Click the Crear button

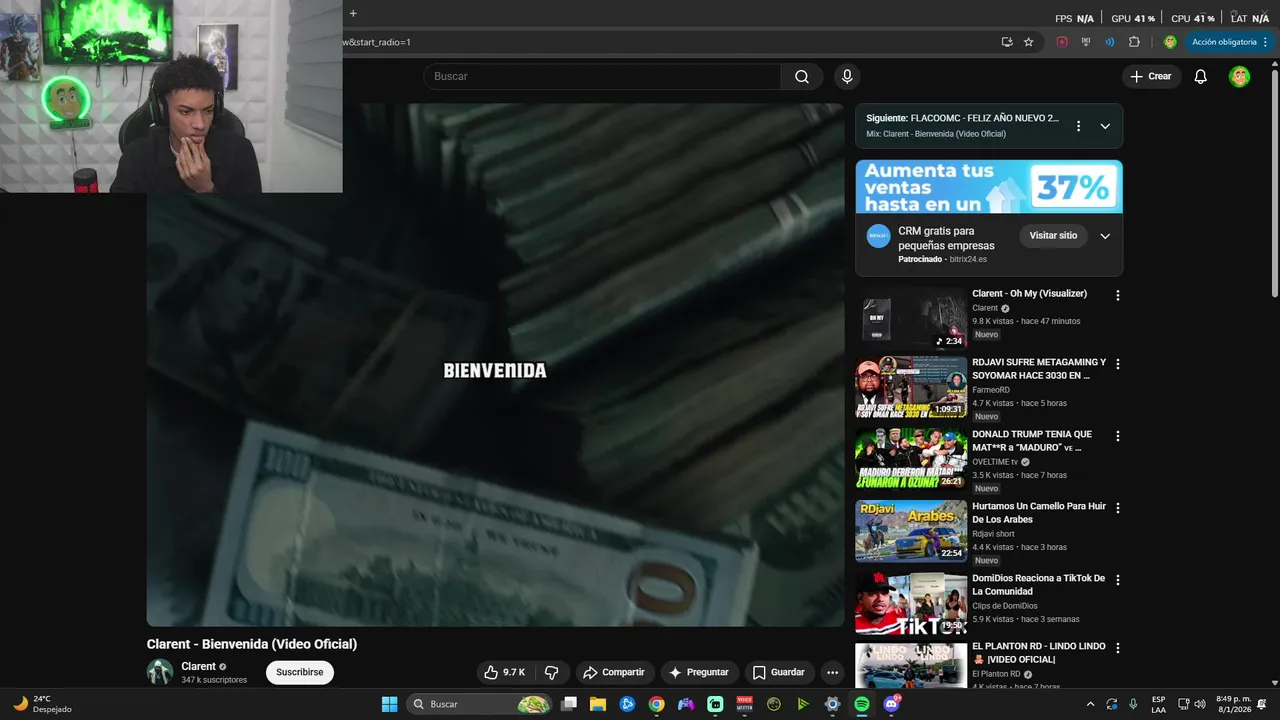click(x=1151, y=77)
